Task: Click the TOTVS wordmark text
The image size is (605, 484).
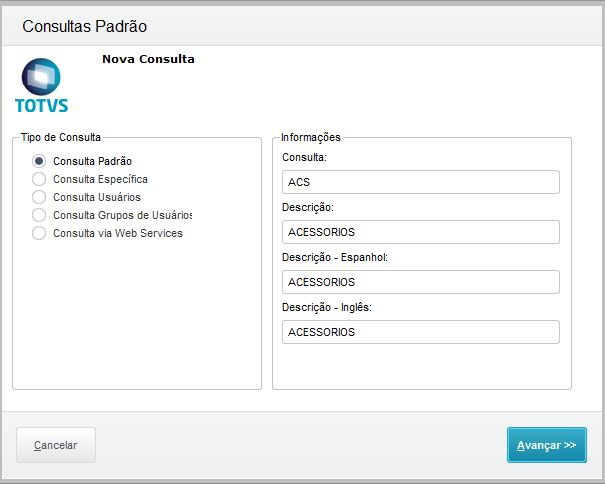Action: 42,105
